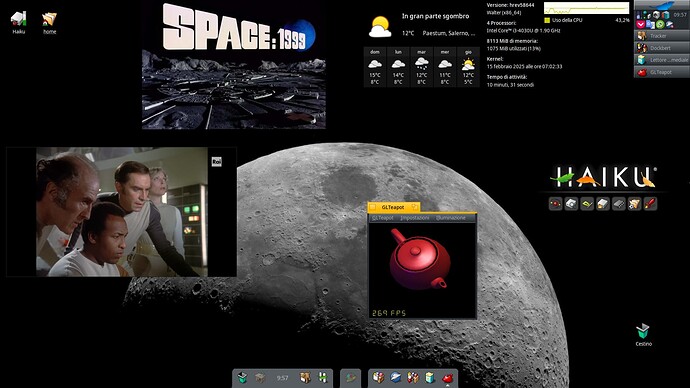
Task: Click the 9:57 clock in the bottom dock
Action: [x=282, y=378]
